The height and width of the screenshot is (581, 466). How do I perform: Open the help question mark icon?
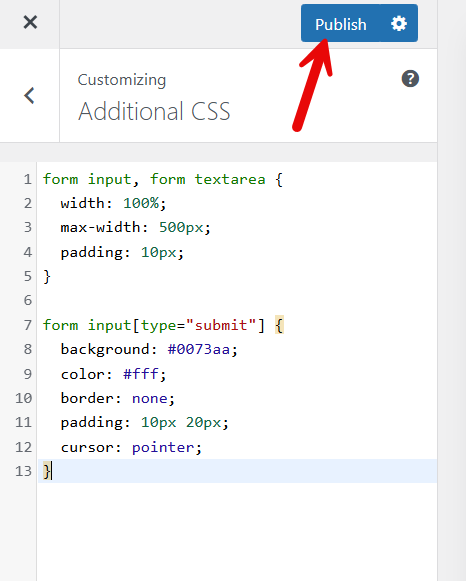[410, 79]
